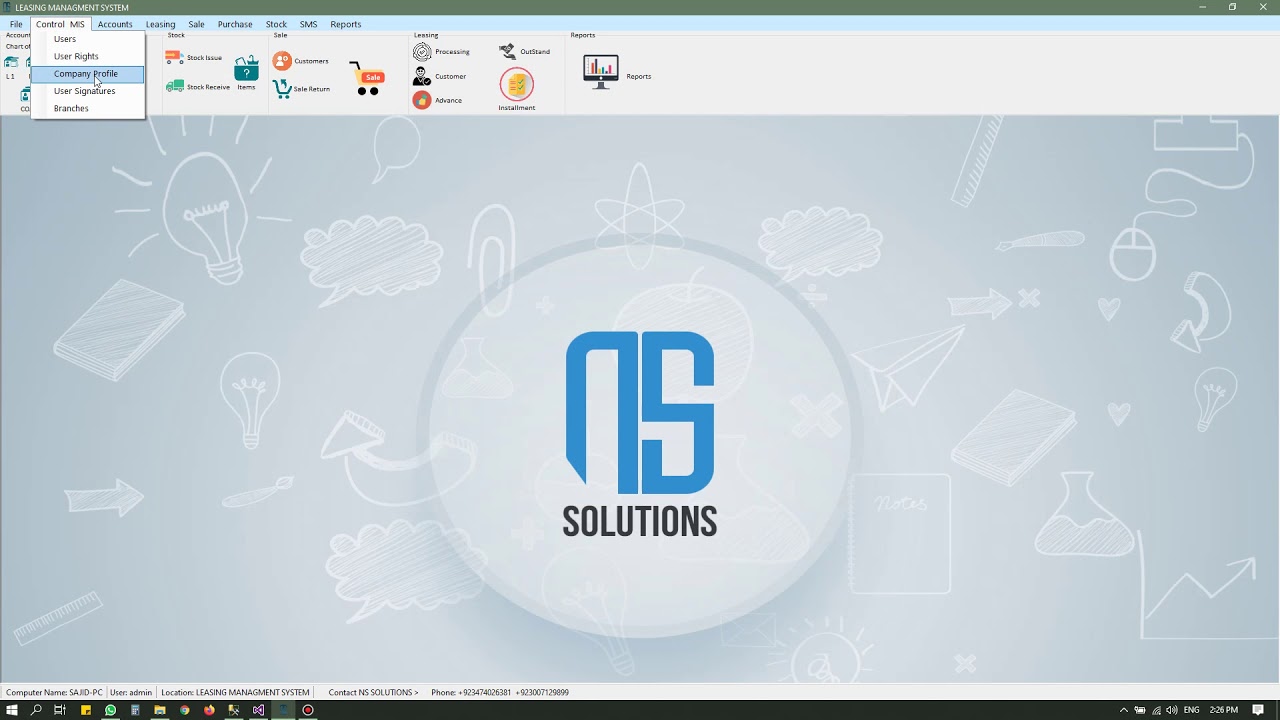Screen dimensions: 1280x720
Task: Click User: admin in status bar
Action: click(131, 692)
